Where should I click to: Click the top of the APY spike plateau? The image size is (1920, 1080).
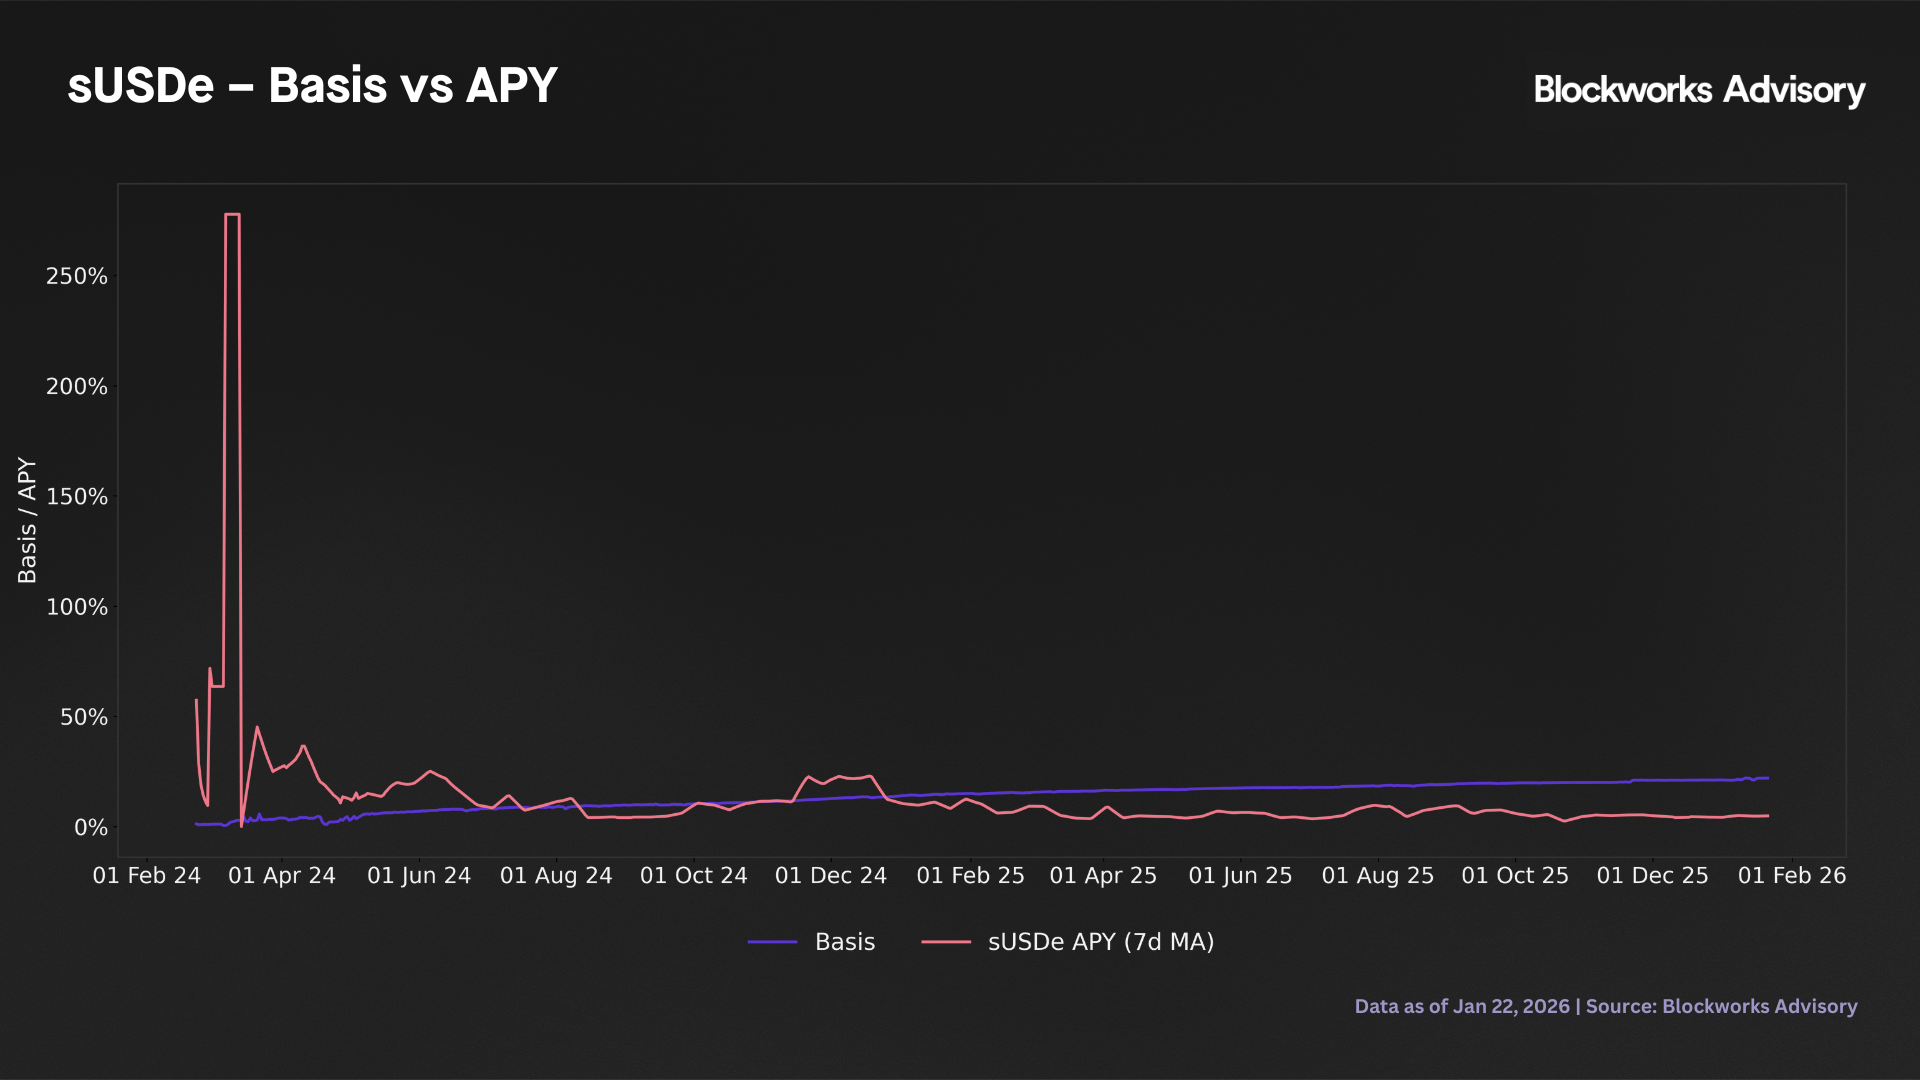pos(232,214)
